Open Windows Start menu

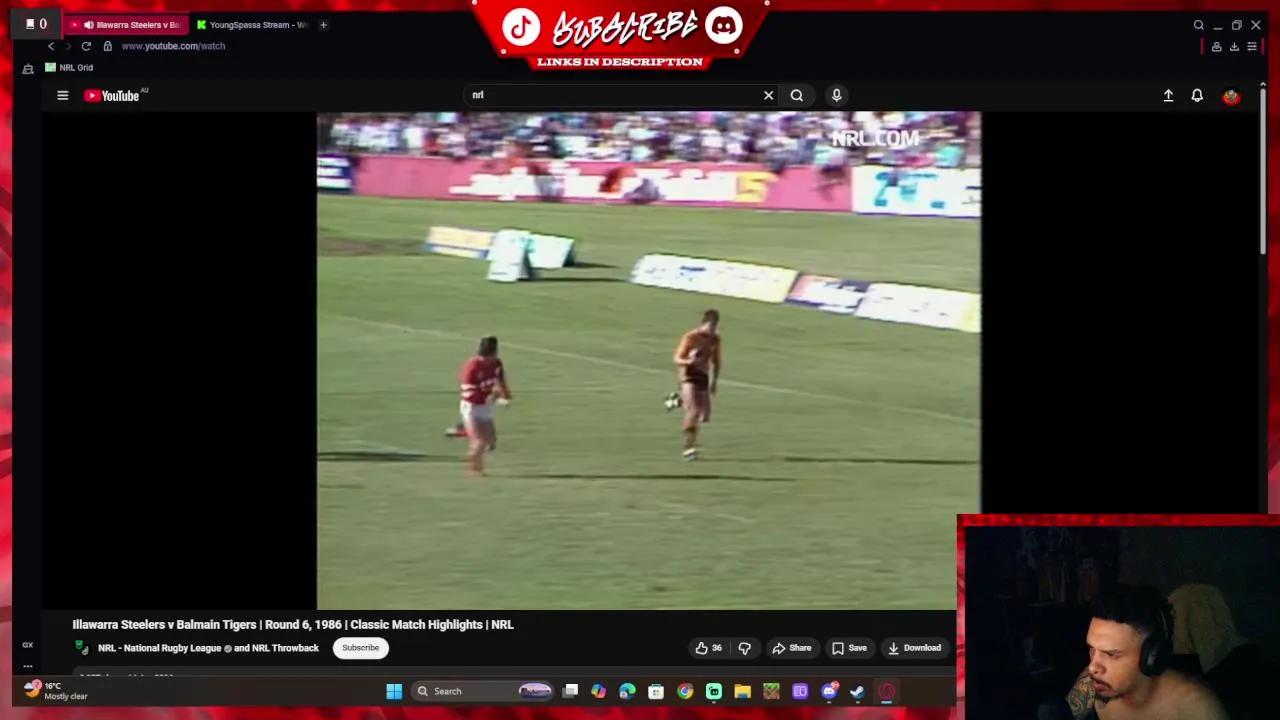(x=394, y=691)
